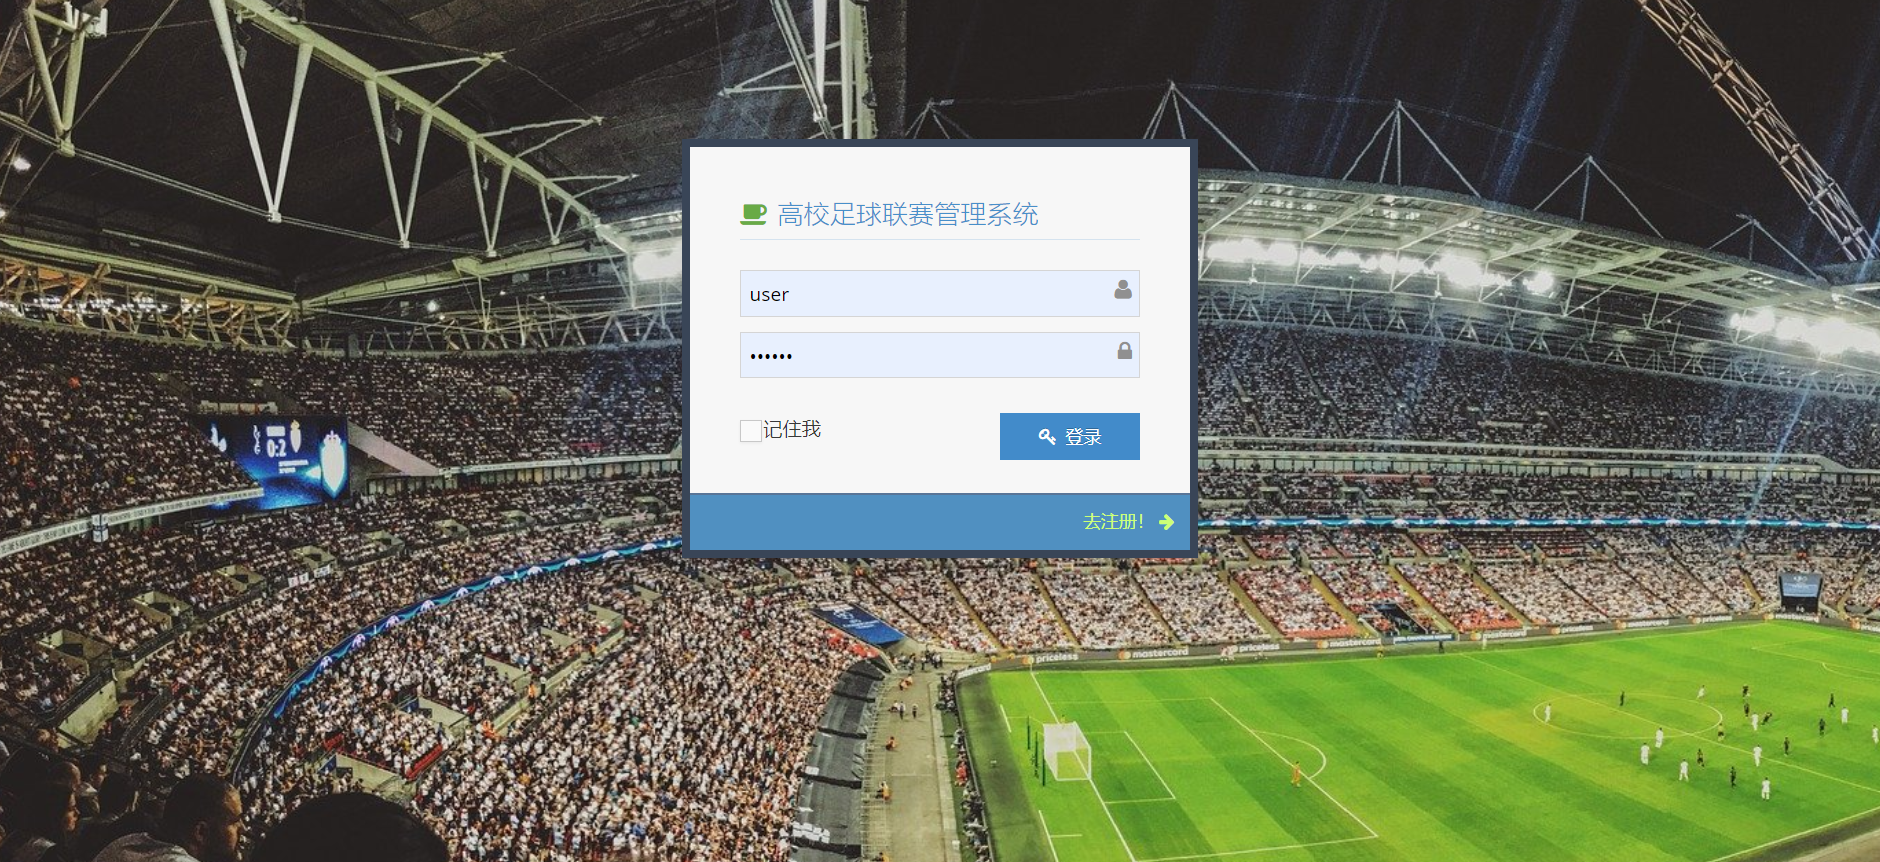Image resolution: width=1880 pixels, height=862 pixels.
Task: Click the key icon on the 登录 button
Action: [x=1047, y=436]
